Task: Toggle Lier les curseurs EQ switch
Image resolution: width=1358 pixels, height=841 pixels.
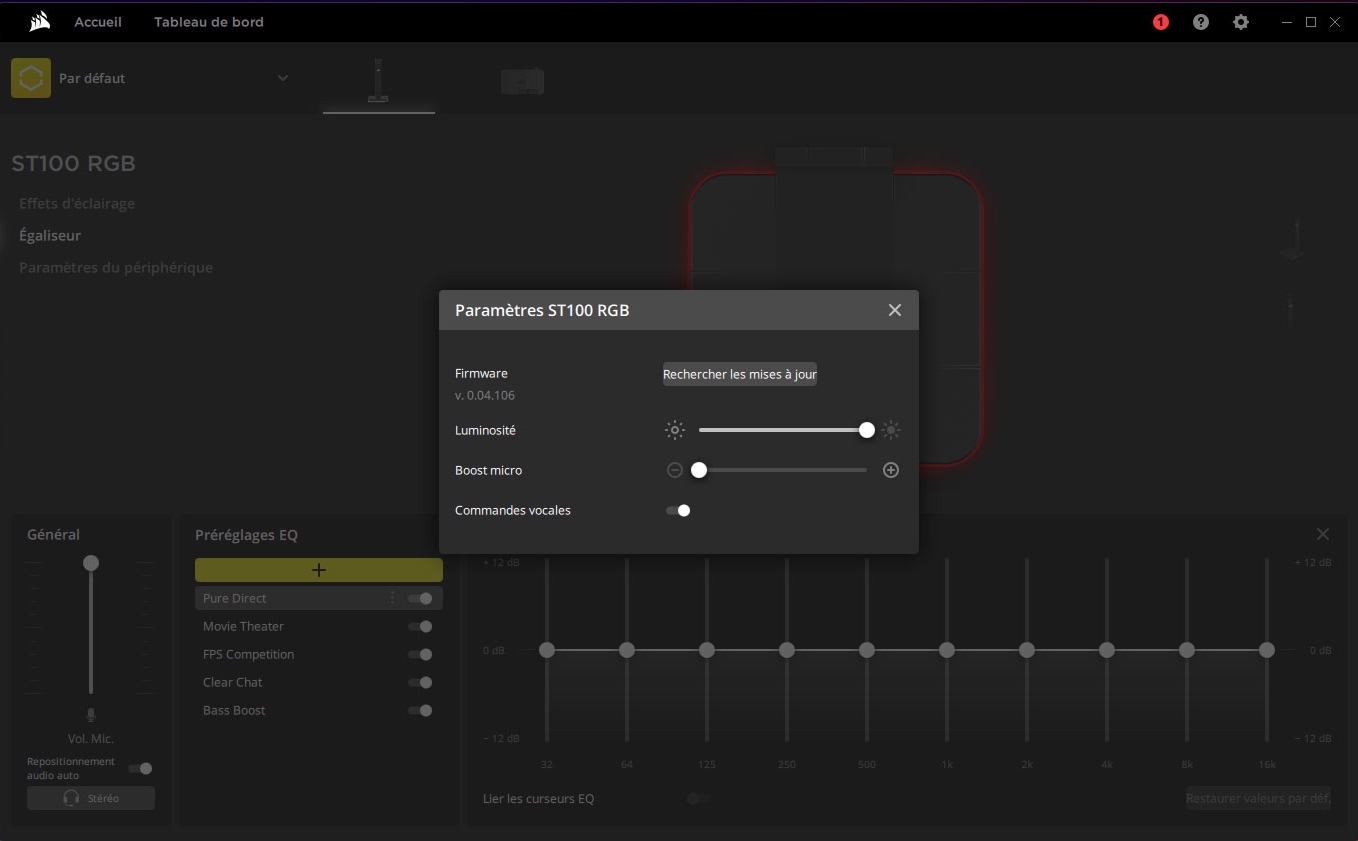Action: click(x=699, y=798)
